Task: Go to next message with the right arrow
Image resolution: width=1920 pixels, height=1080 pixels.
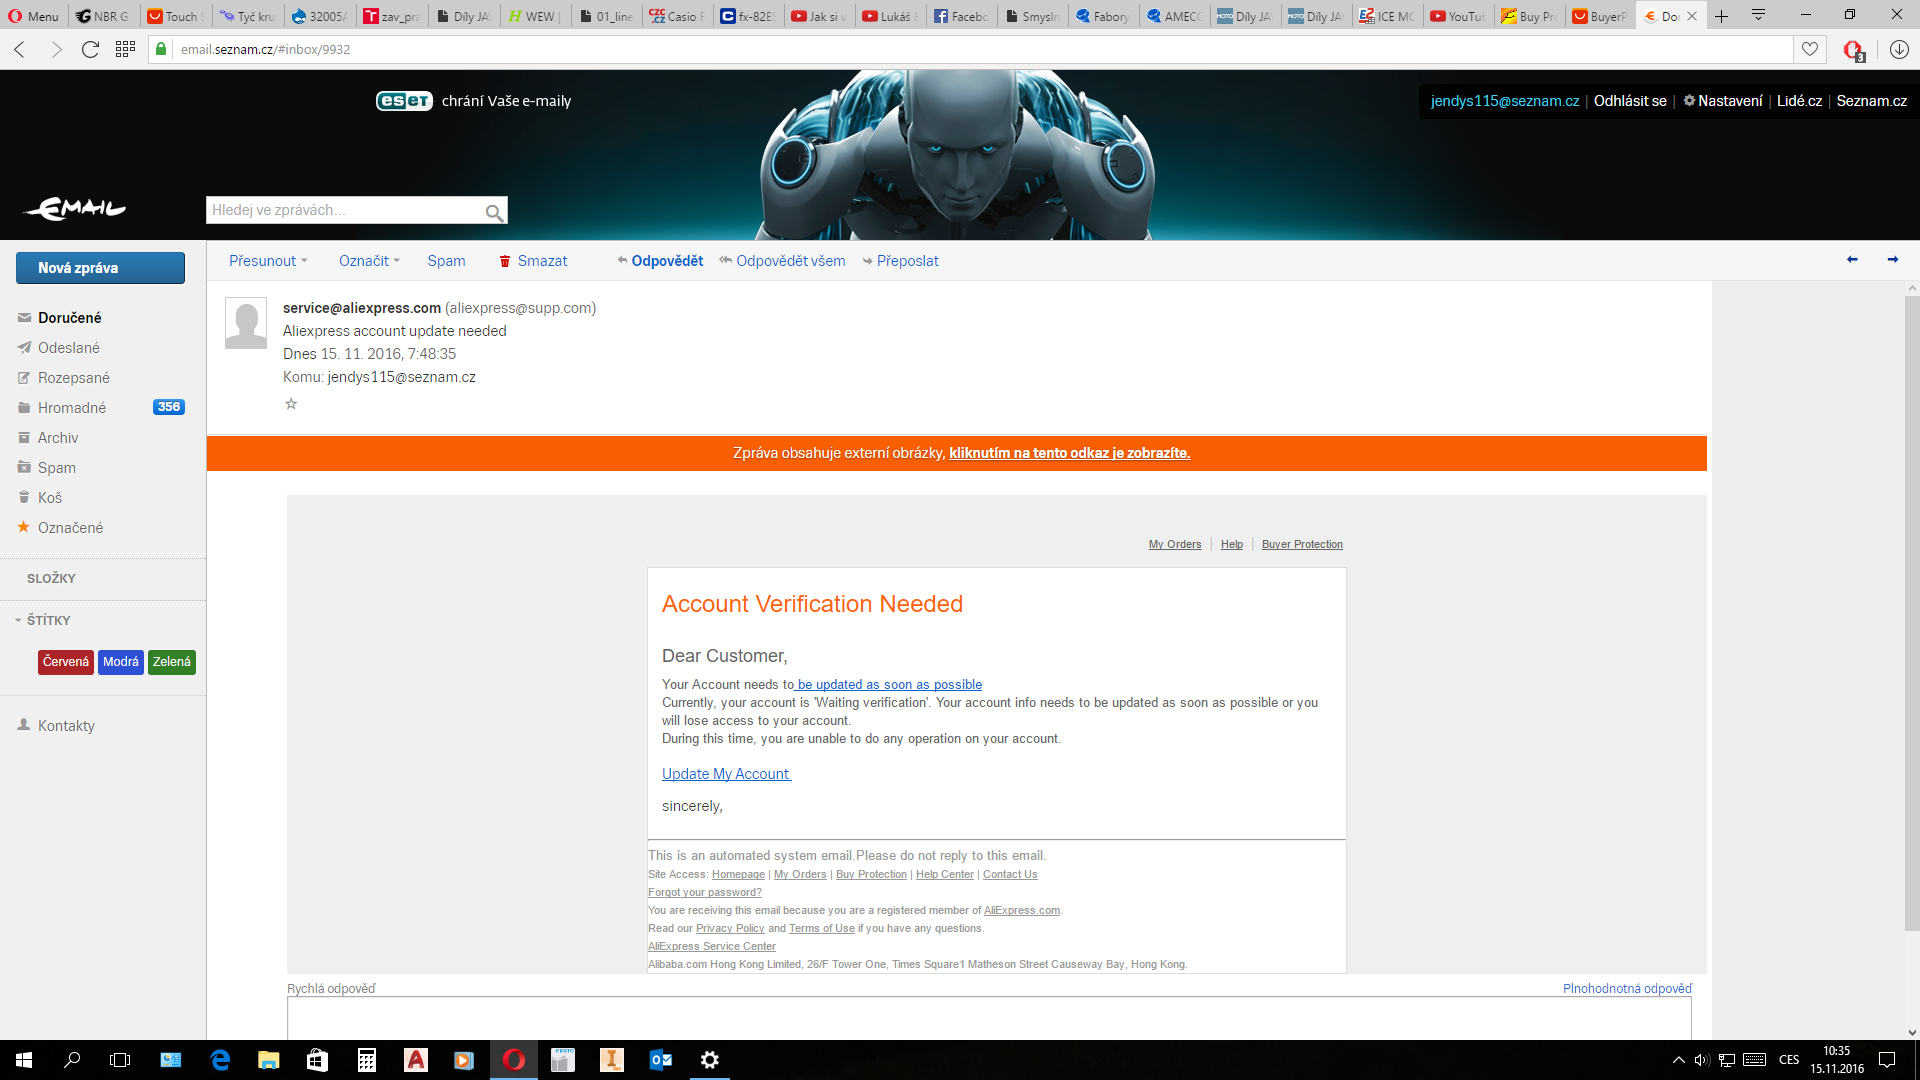Action: 1892,260
